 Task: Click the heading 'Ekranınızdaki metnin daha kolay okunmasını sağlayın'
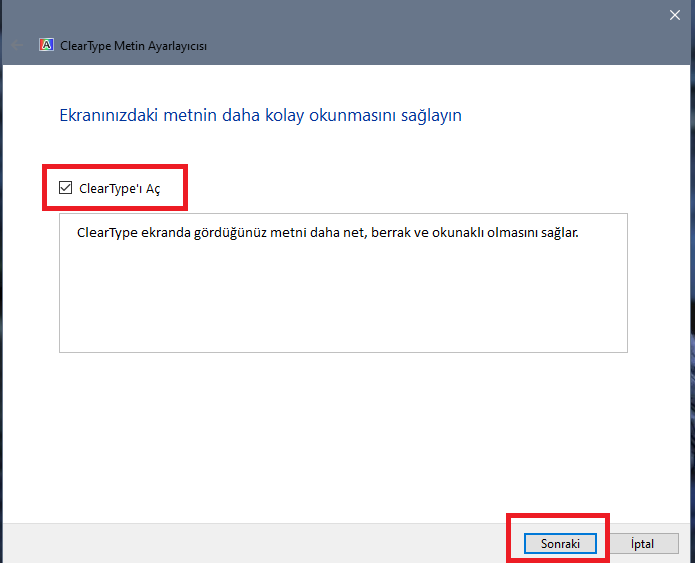(261, 115)
